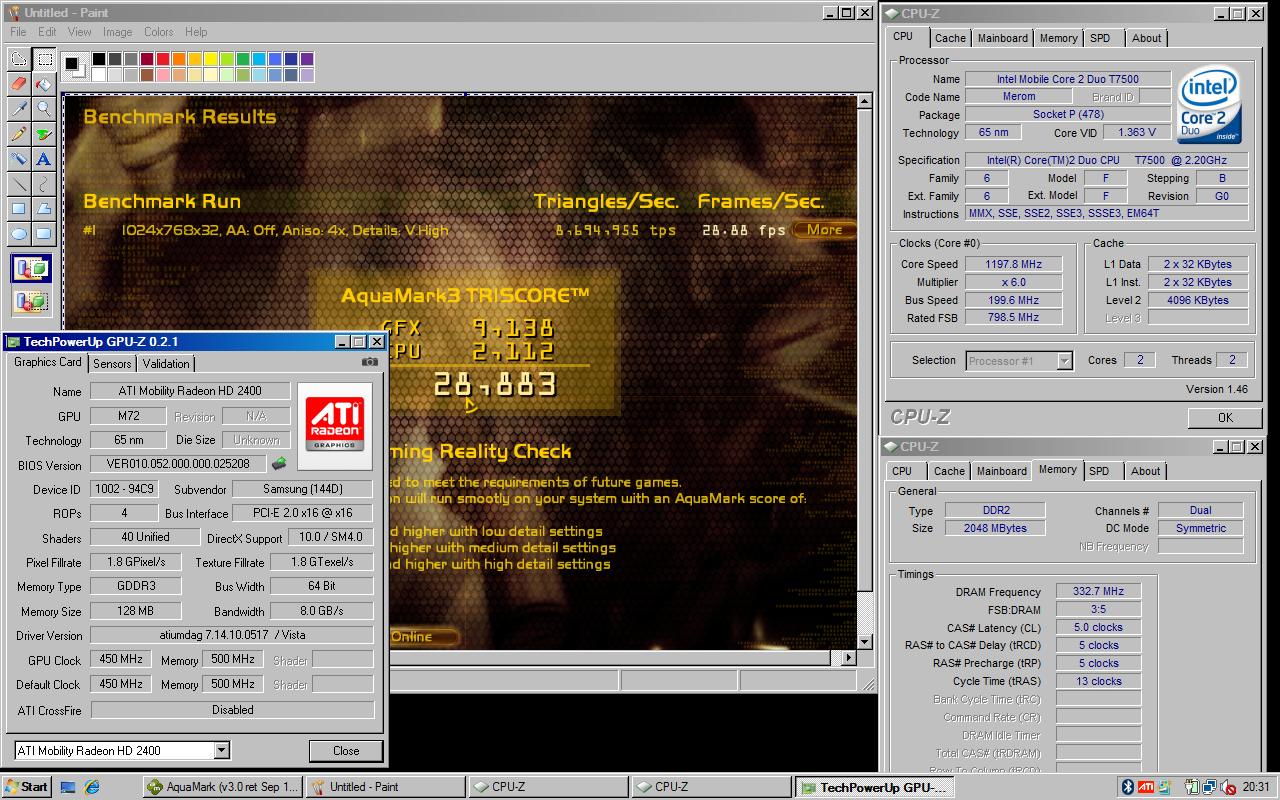Screen dimensions: 1280x800
Task: Click the GPU Name field 'ATI Mobility Radeon HD 2400'
Action: 190,391
